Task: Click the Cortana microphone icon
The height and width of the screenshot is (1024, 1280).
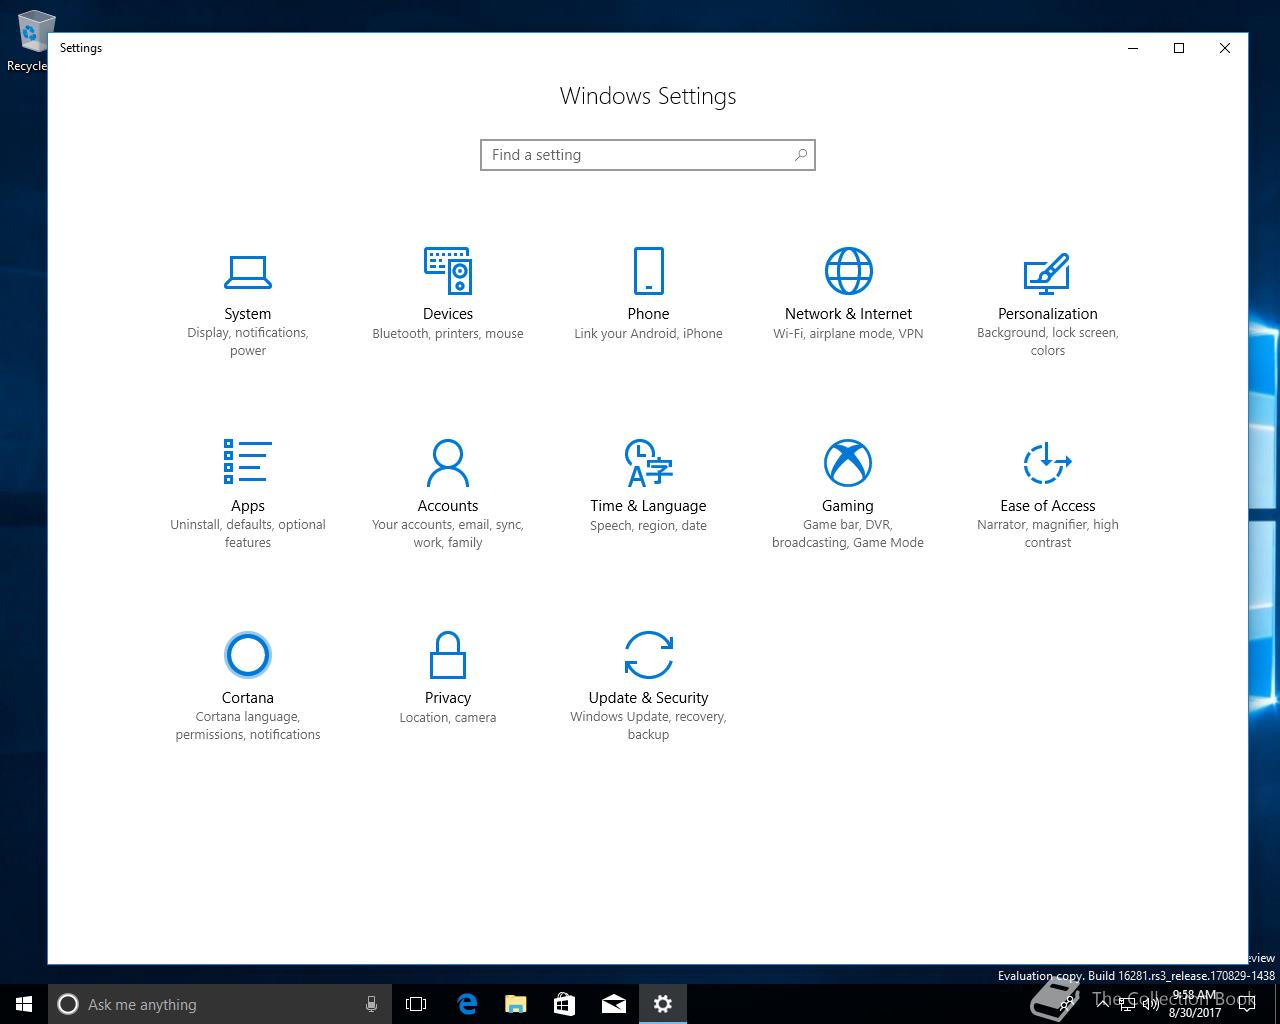Action: [371, 1004]
